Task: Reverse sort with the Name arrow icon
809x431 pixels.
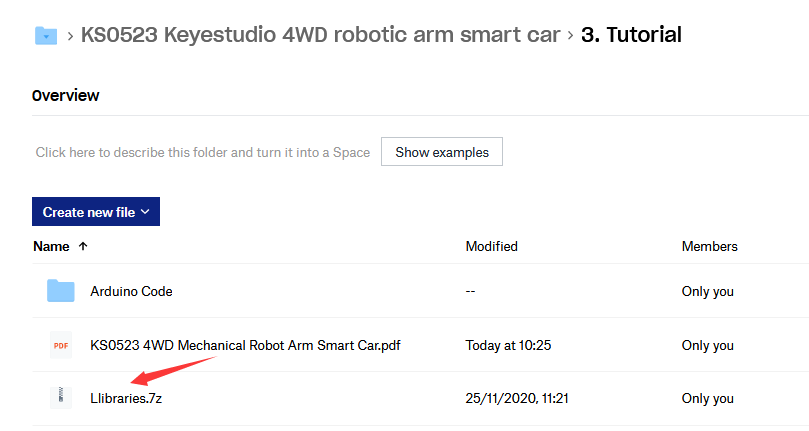Action: click(x=83, y=246)
